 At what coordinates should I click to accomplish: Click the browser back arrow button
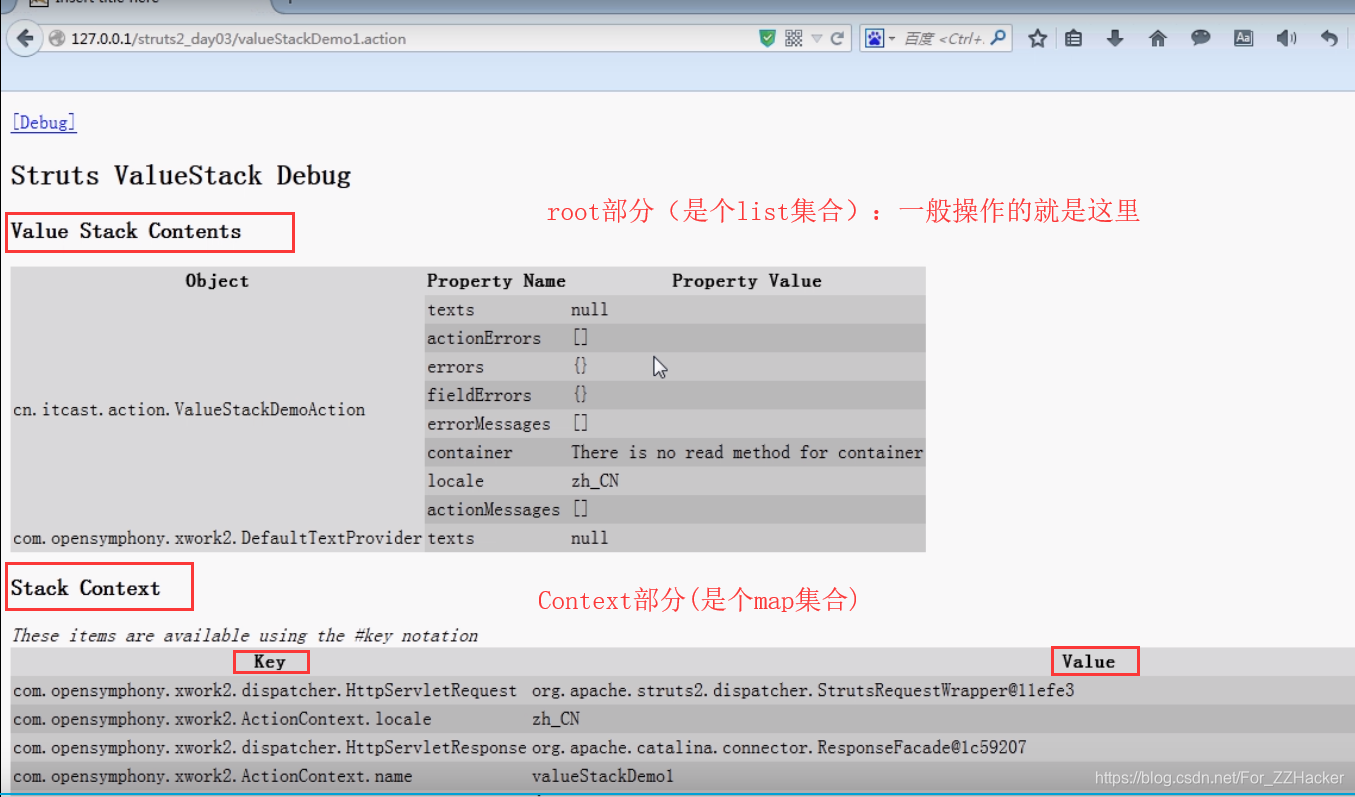point(26,39)
